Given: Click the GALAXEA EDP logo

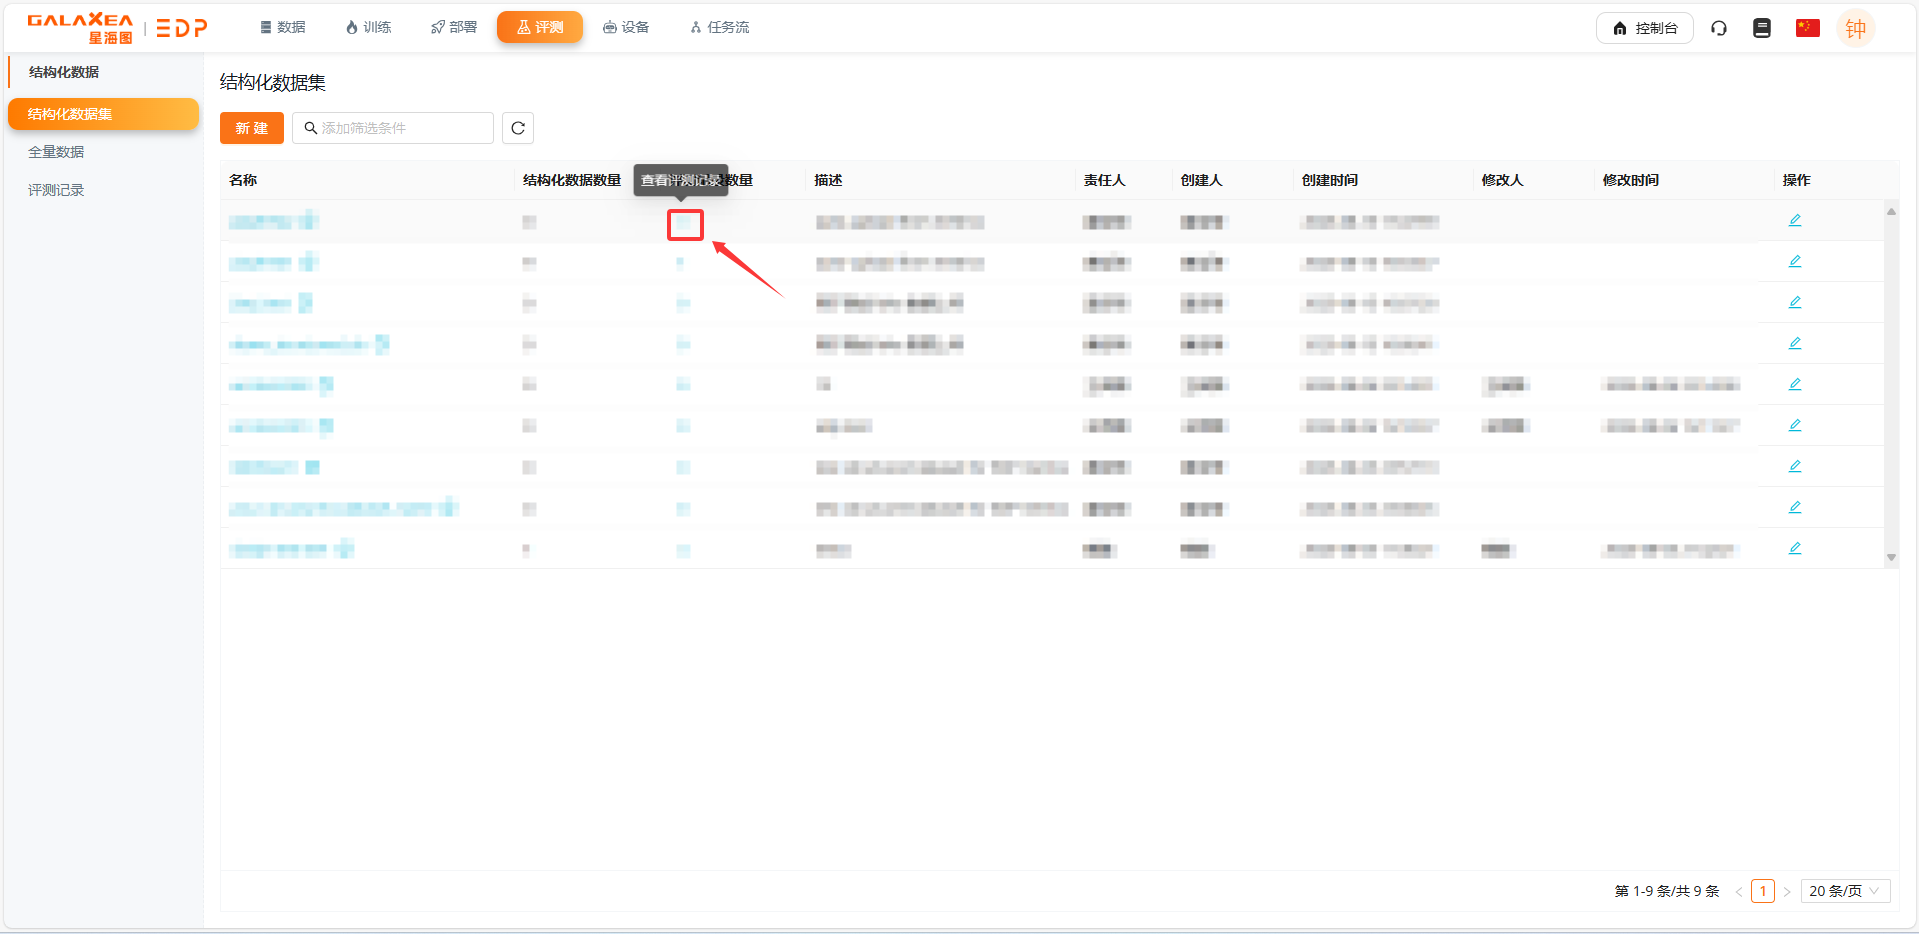Looking at the screenshot, I should pyautogui.click(x=117, y=28).
